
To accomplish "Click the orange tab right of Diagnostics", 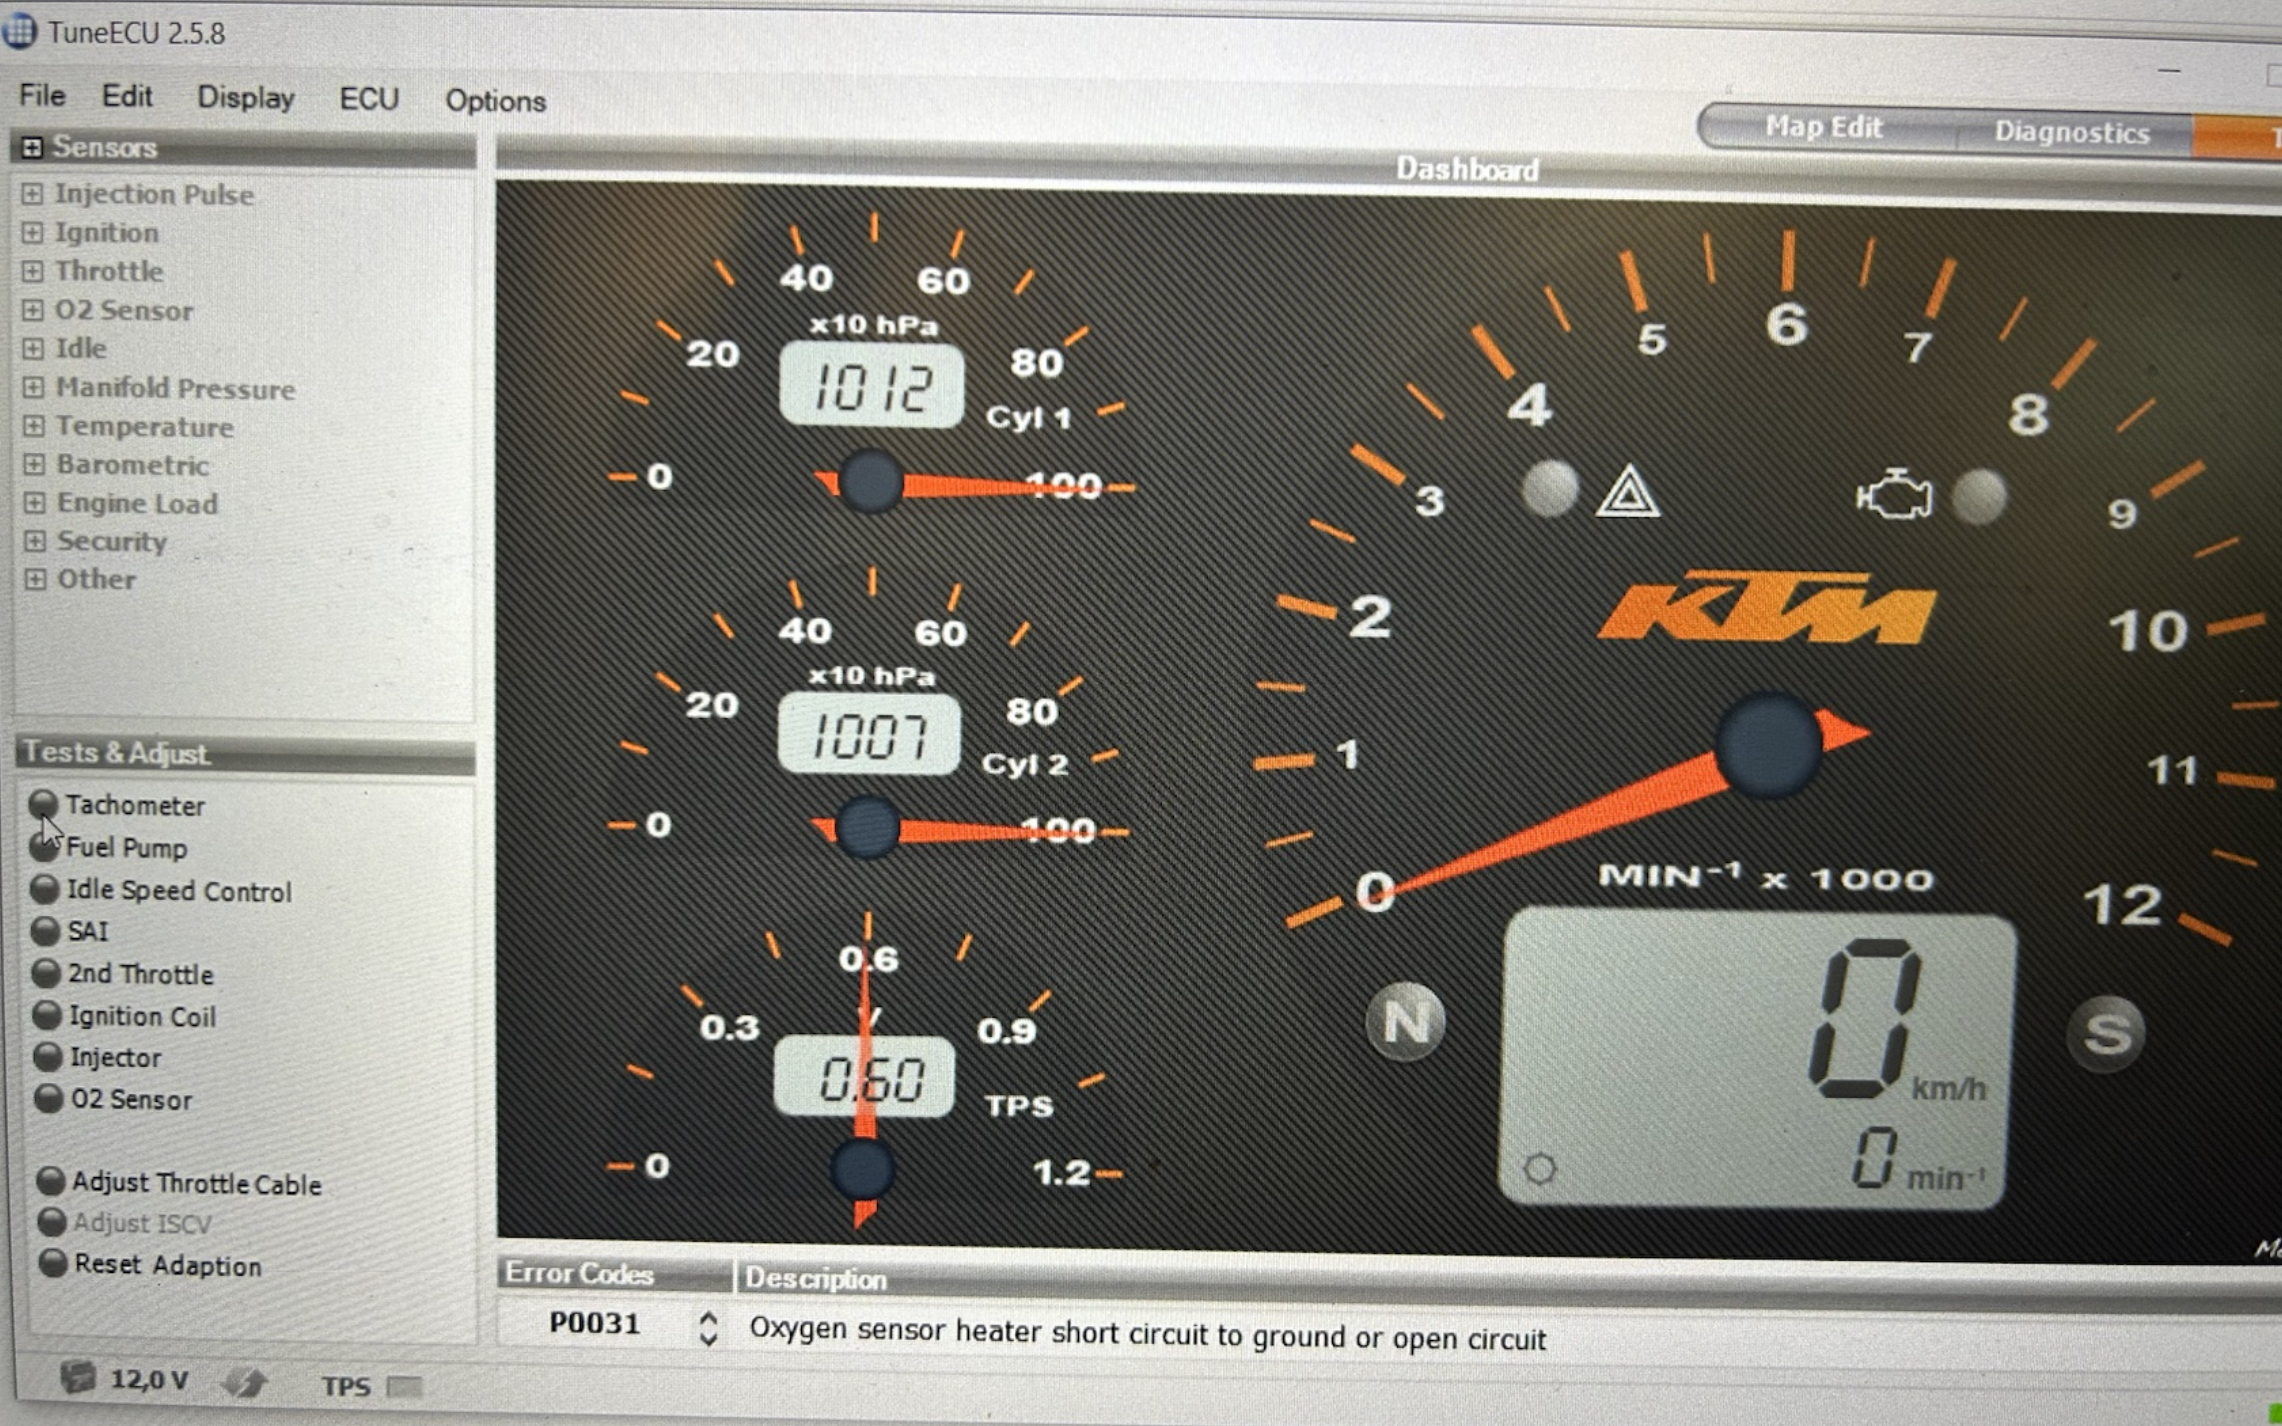I will coord(2238,137).
